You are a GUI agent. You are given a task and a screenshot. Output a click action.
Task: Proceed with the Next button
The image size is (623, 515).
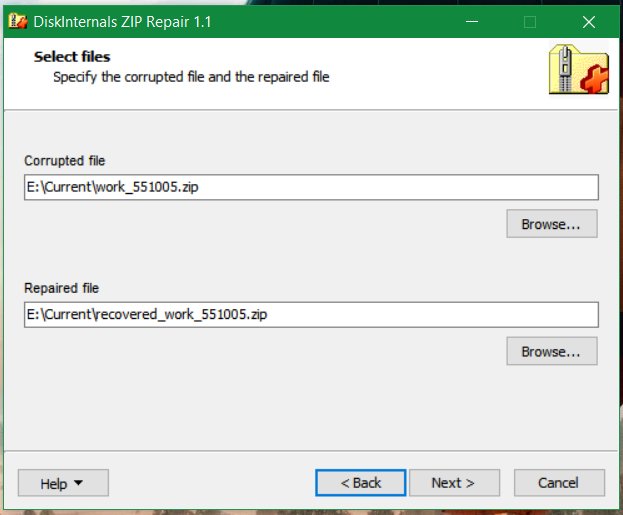[454, 483]
